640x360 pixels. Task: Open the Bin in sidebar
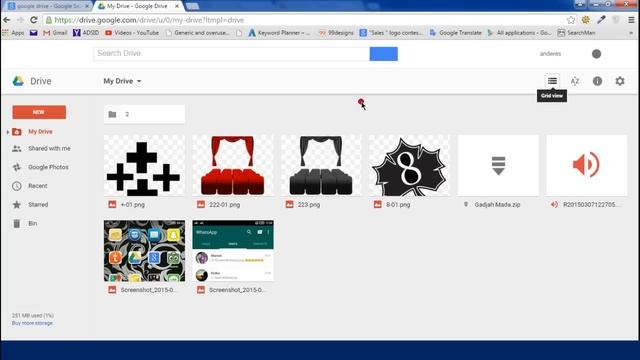click(x=32, y=224)
